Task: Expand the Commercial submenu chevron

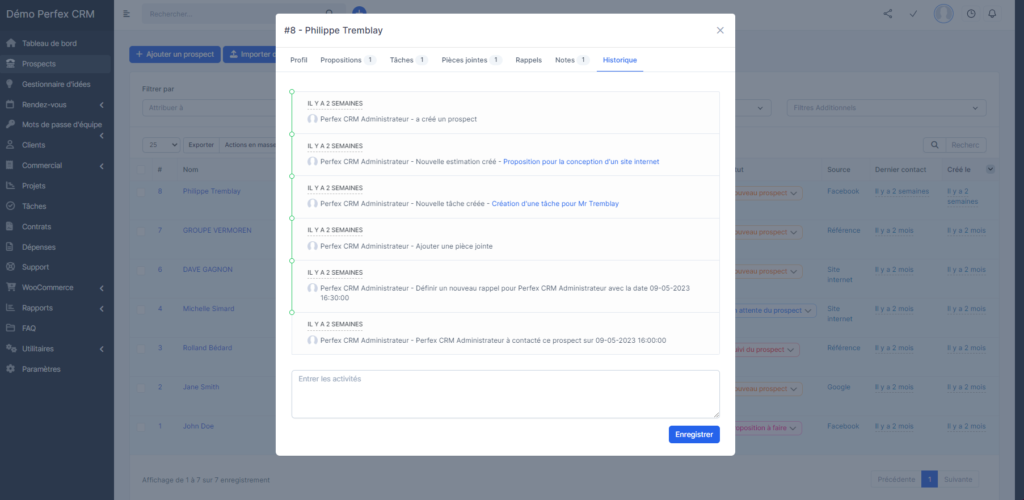Action: [x=102, y=166]
